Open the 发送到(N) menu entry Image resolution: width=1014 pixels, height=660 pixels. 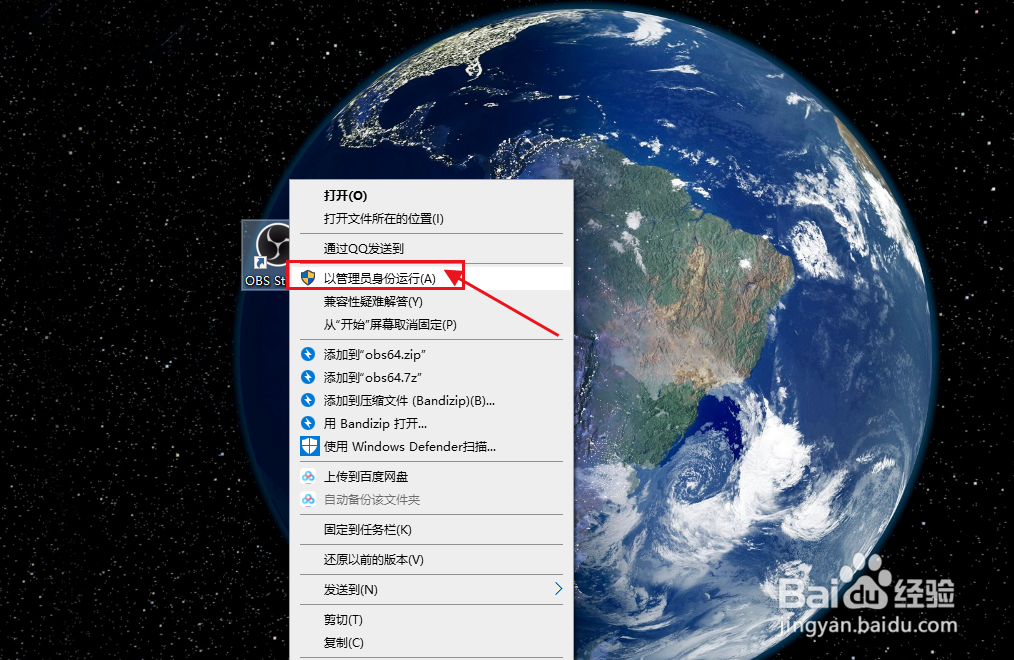(431, 589)
